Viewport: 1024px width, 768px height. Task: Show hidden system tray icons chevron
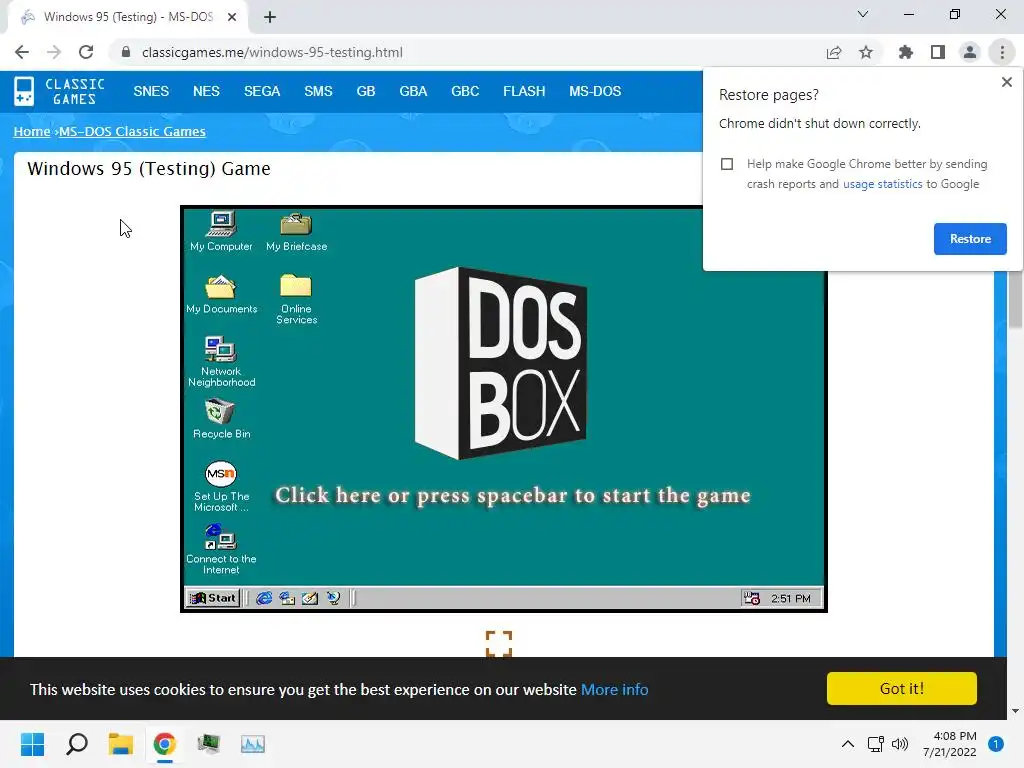(x=848, y=744)
